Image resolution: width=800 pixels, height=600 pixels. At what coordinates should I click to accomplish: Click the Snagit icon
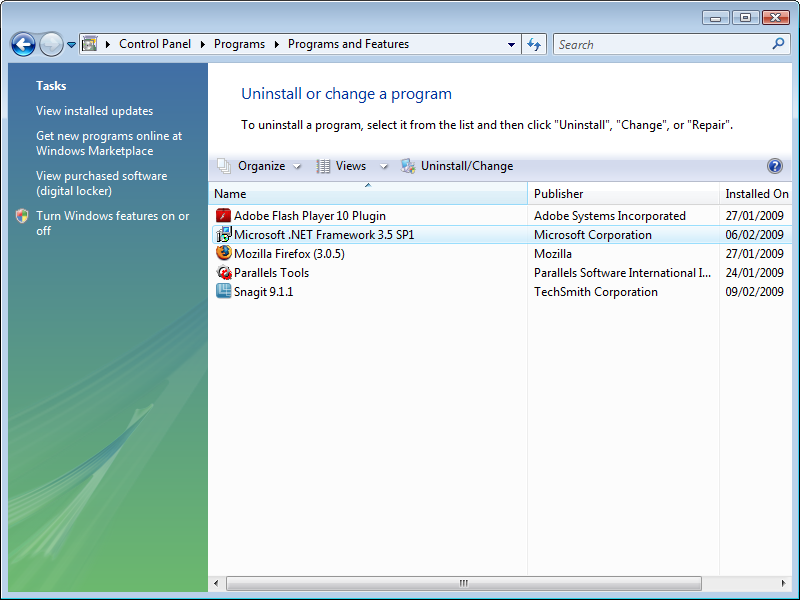click(x=223, y=291)
